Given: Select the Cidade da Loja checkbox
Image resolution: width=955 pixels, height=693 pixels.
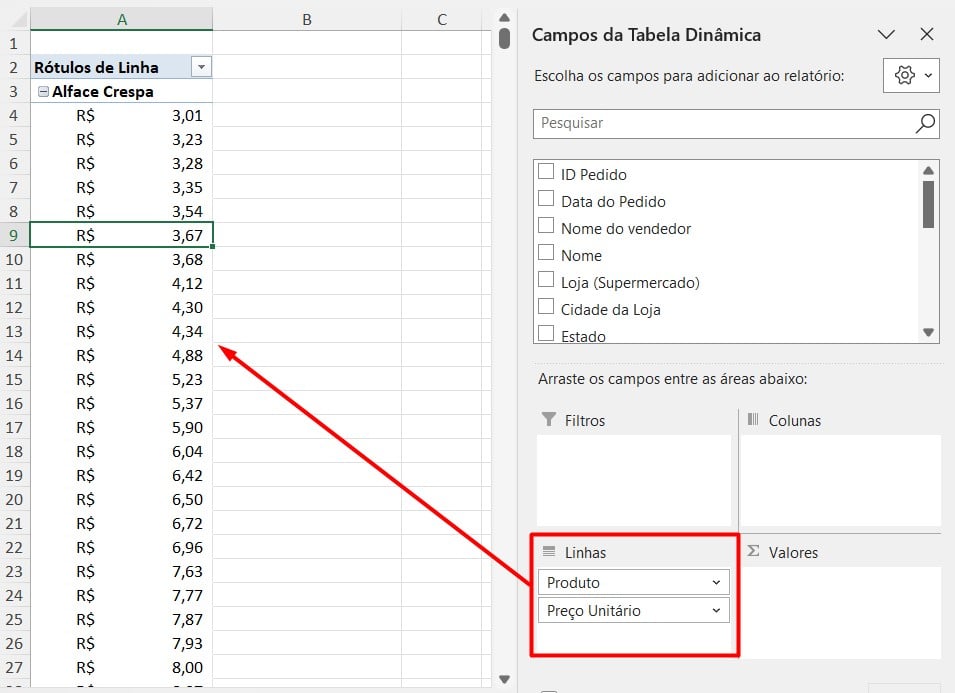Looking at the screenshot, I should pos(546,307).
